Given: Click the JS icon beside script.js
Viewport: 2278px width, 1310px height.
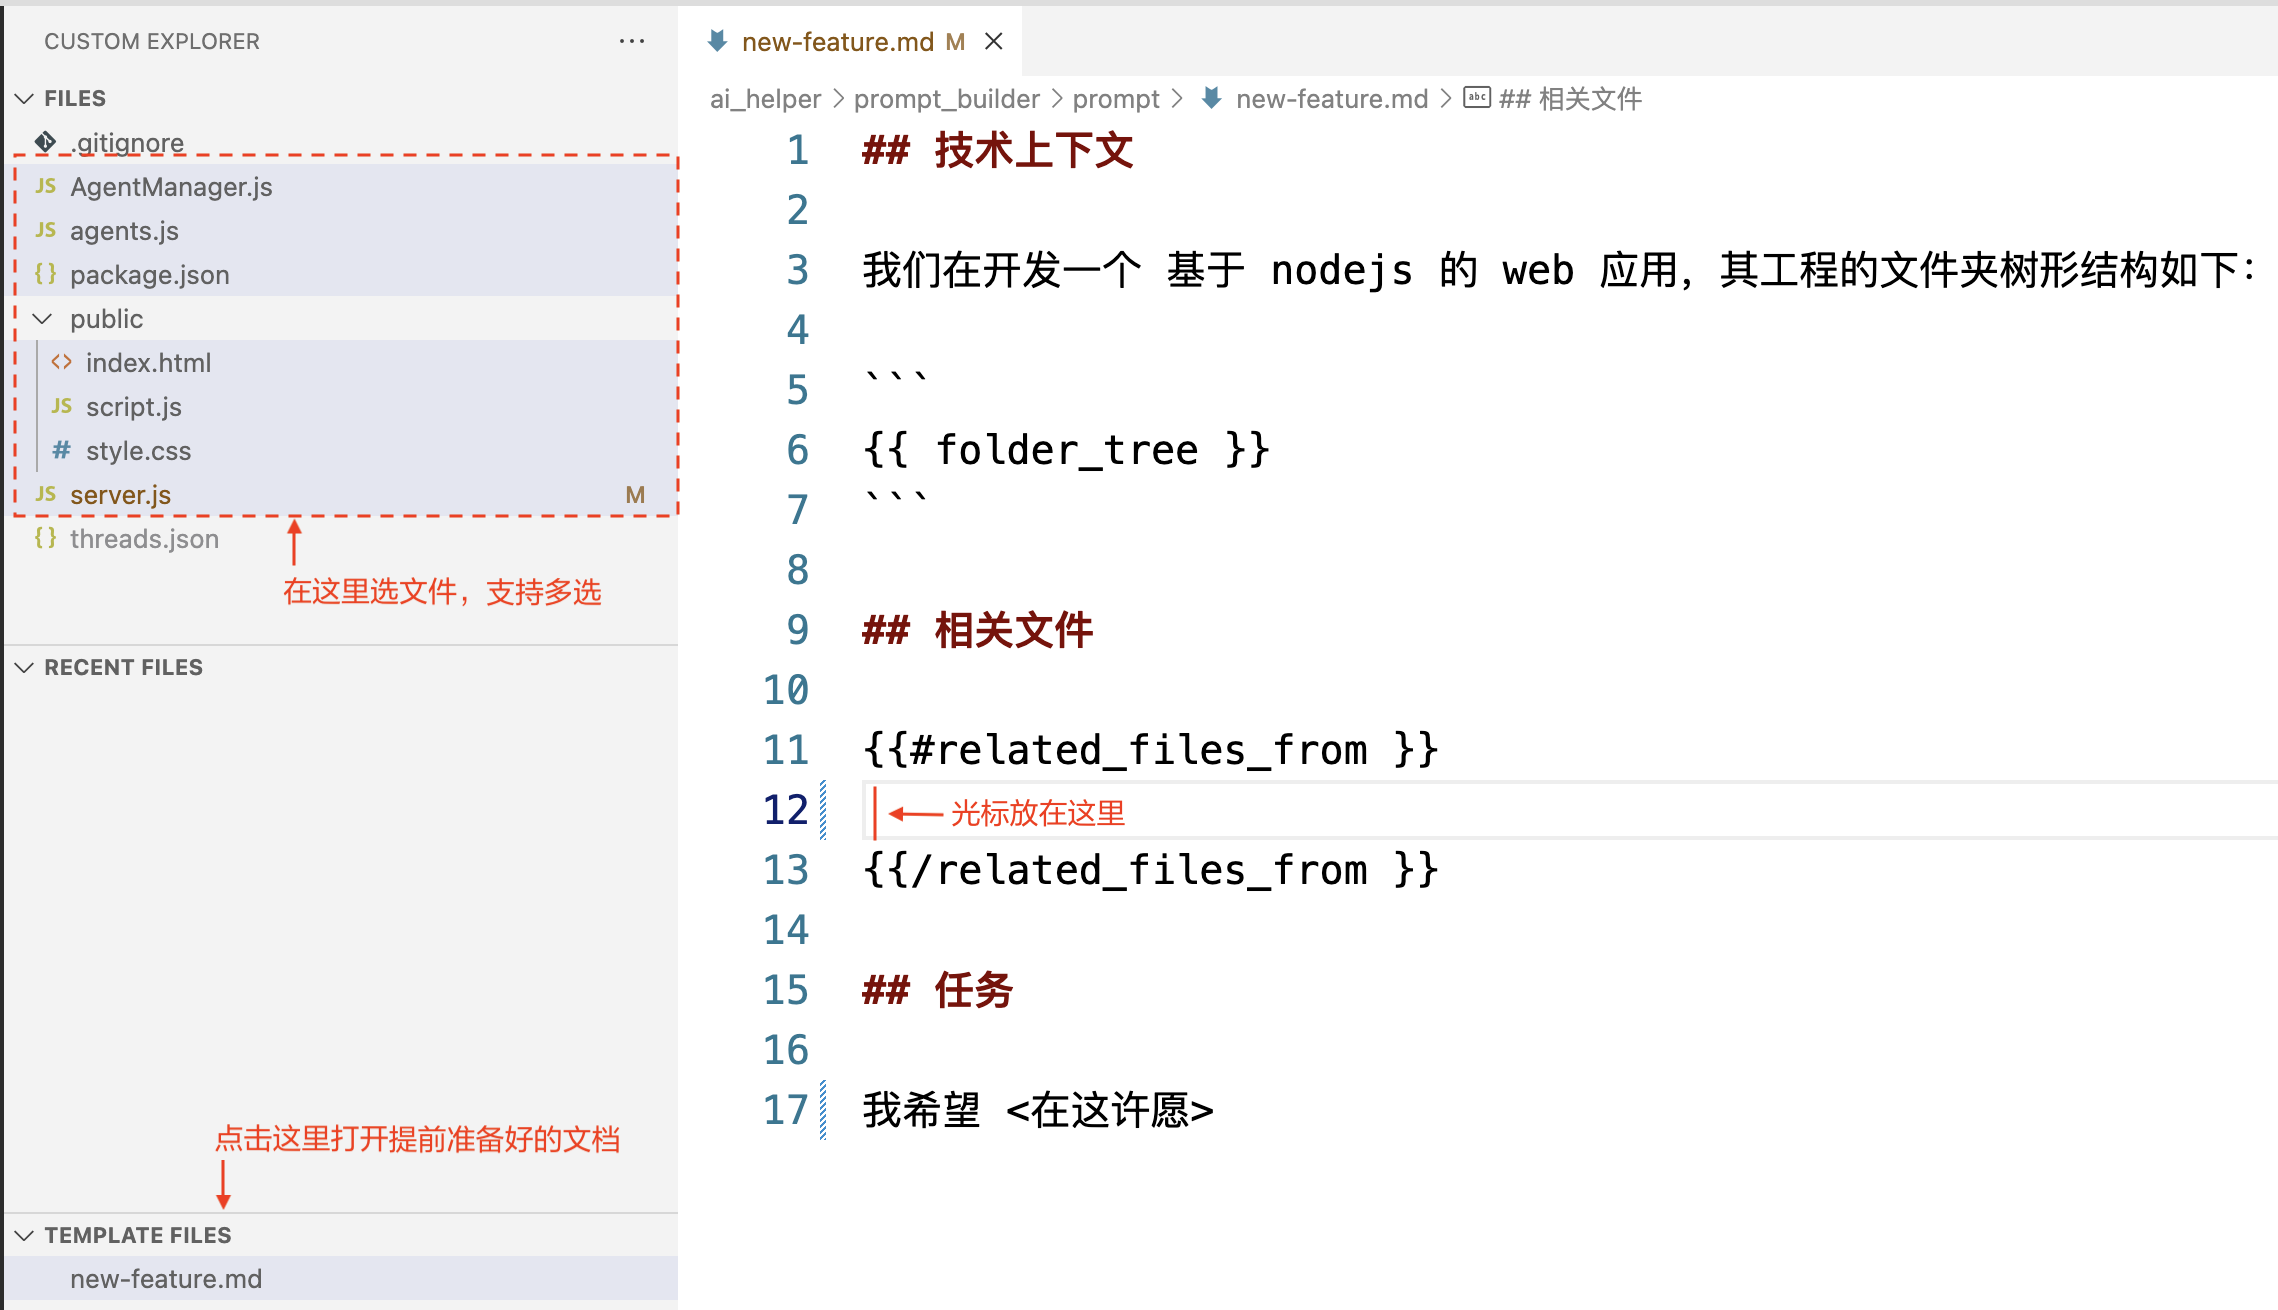Looking at the screenshot, I should click(x=61, y=406).
